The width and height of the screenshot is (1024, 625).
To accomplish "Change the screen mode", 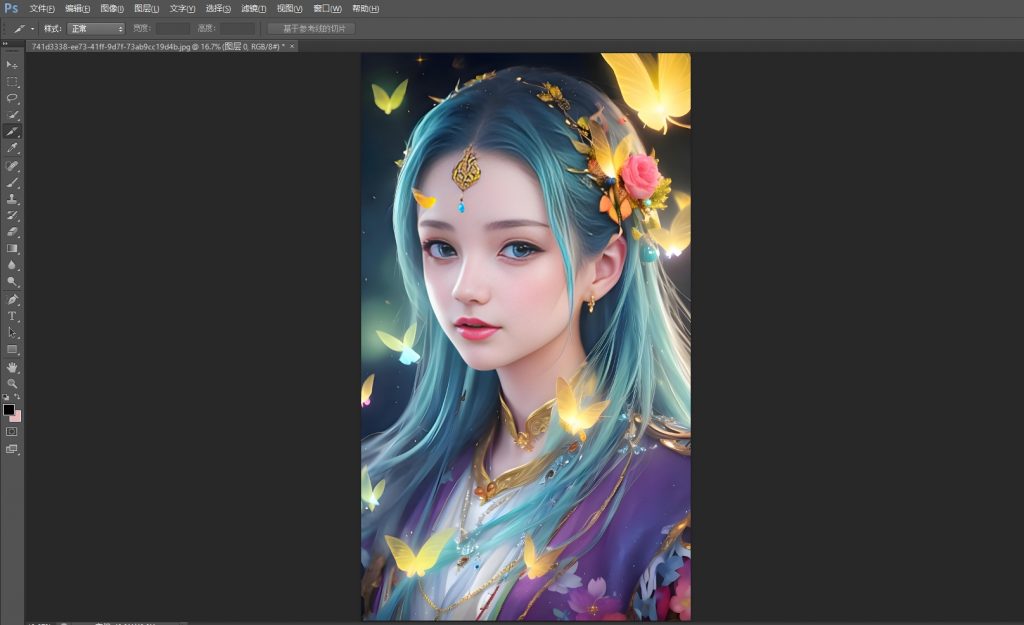I will 12,449.
